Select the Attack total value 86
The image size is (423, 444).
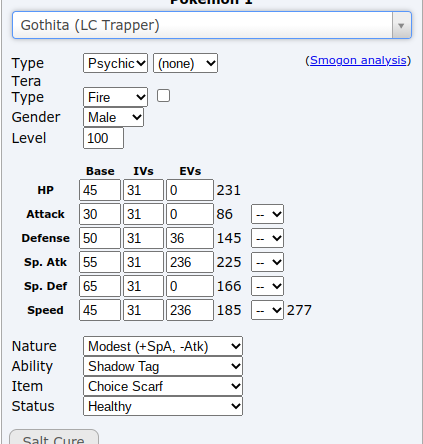click(225, 214)
